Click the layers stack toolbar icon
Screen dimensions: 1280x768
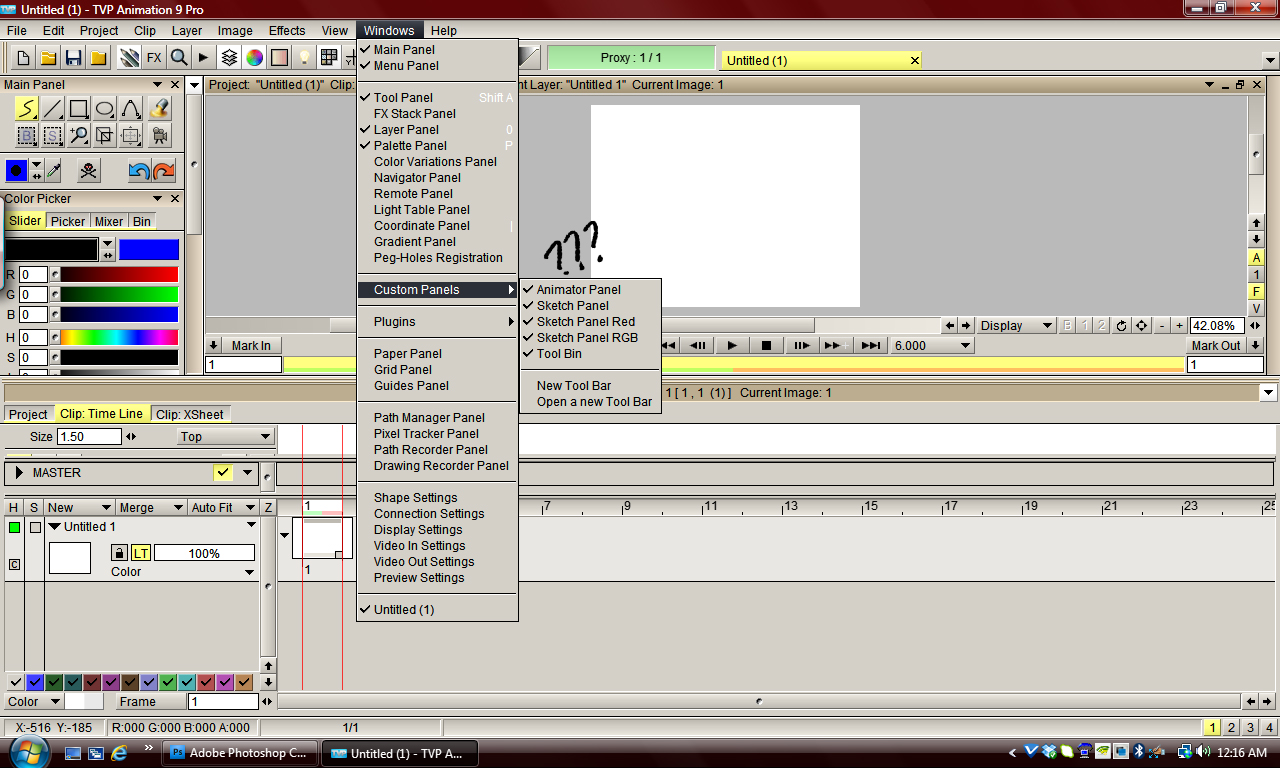coord(229,58)
